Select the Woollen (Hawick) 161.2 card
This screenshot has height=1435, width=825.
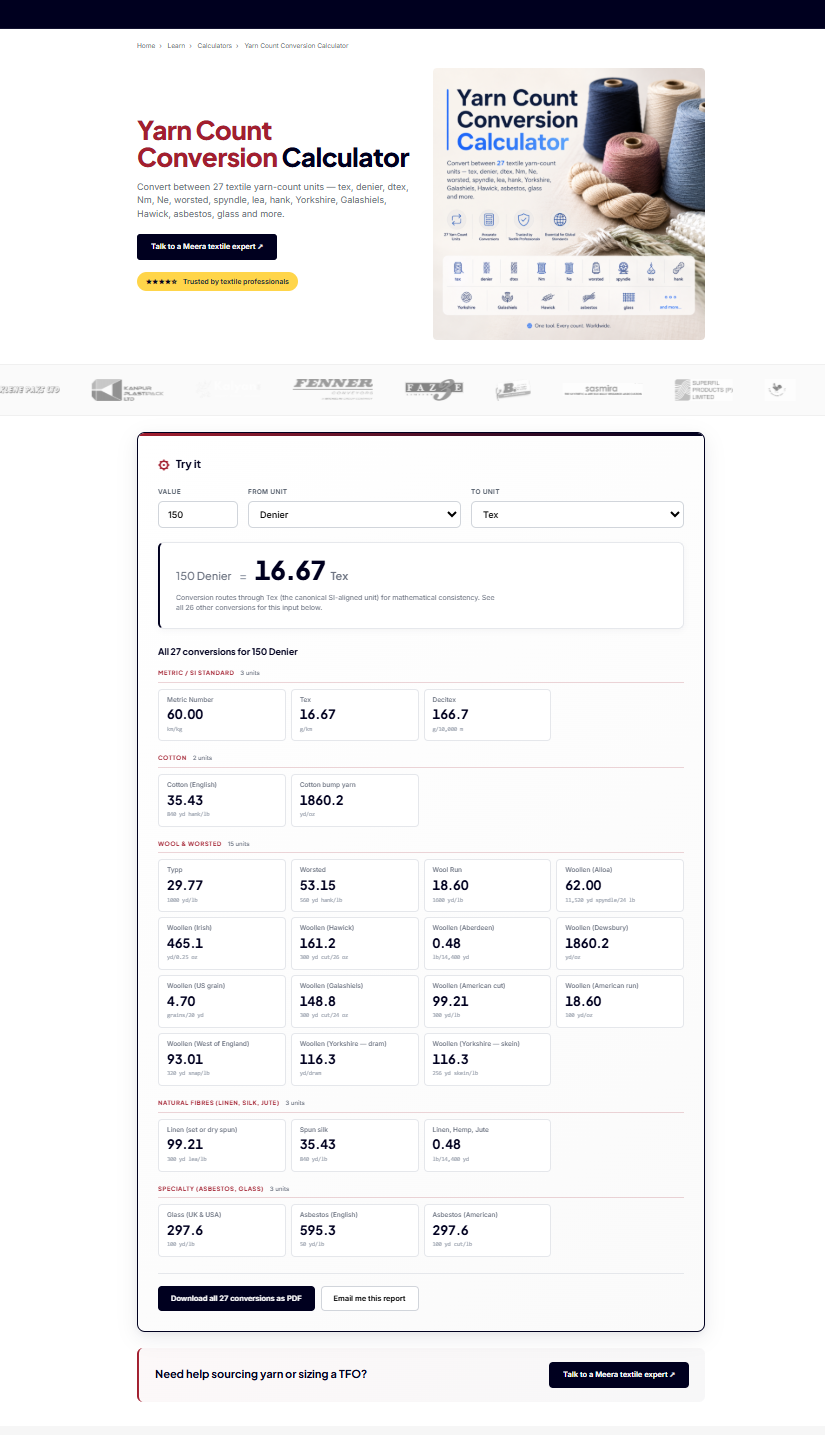355,943
